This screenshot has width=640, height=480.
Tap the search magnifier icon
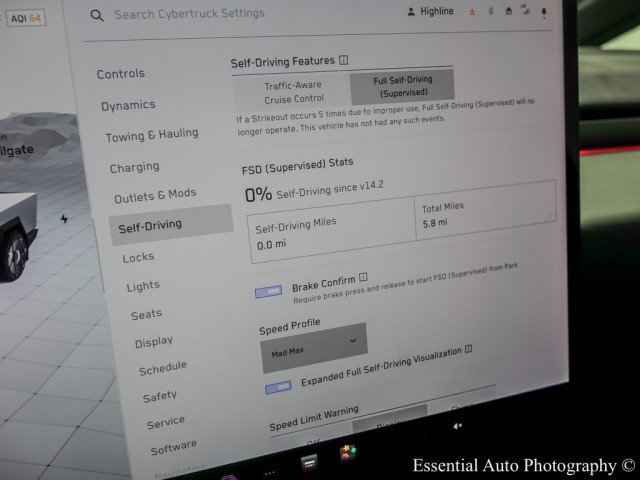click(x=97, y=16)
